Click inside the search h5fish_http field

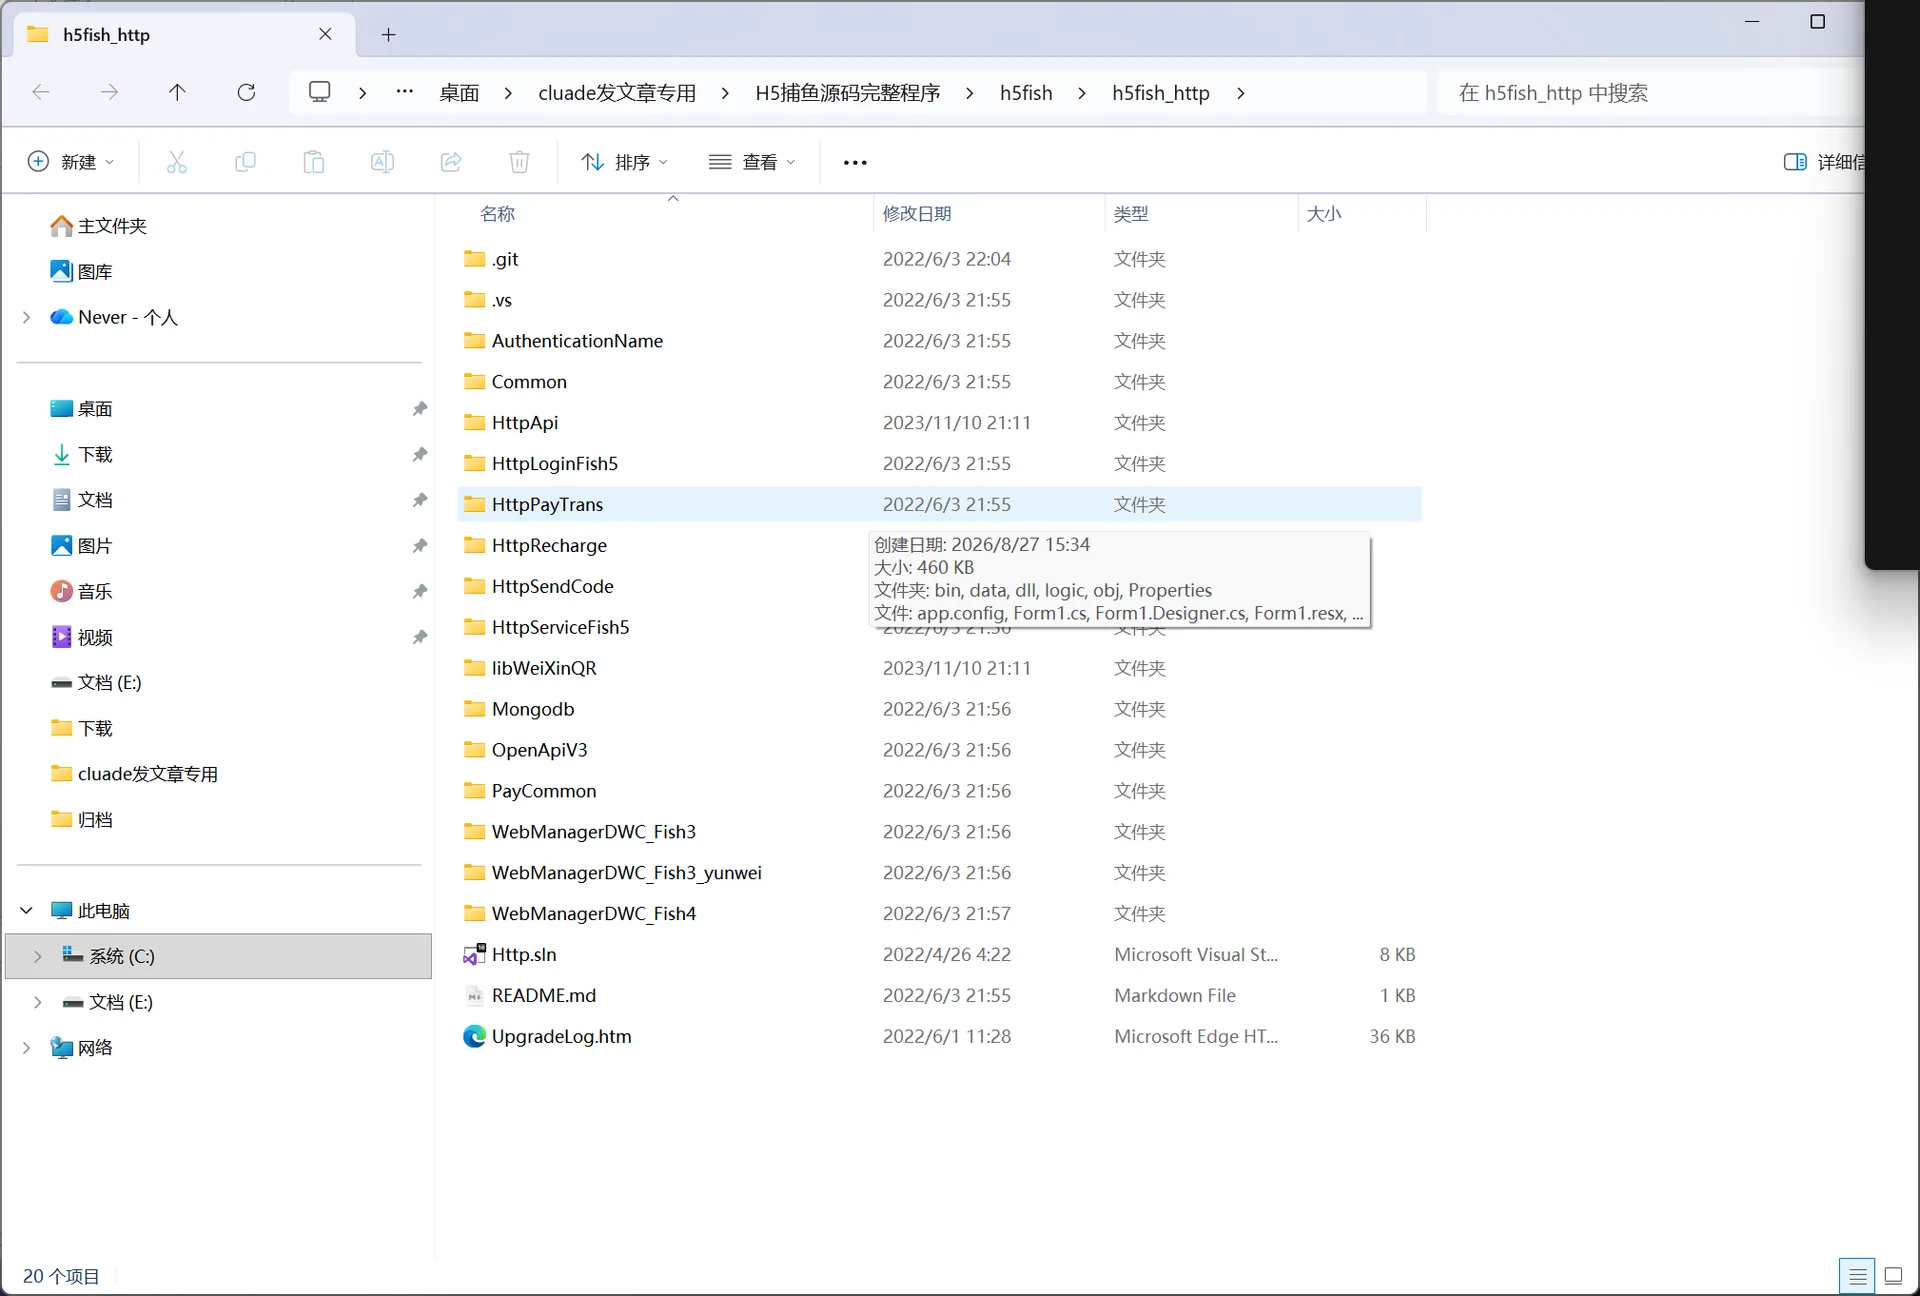click(x=1650, y=93)
